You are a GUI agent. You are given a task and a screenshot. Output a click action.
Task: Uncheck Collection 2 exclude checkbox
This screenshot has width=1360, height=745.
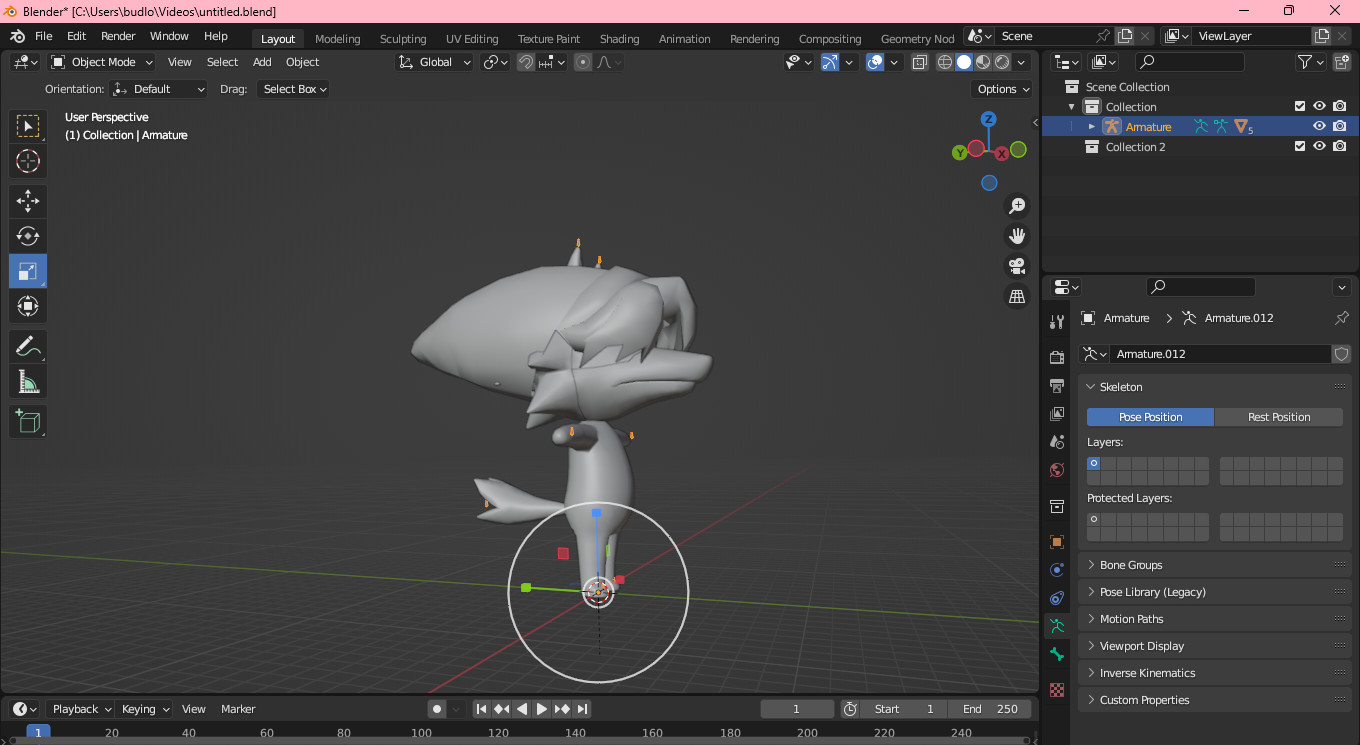click(x=1300, y=147)
